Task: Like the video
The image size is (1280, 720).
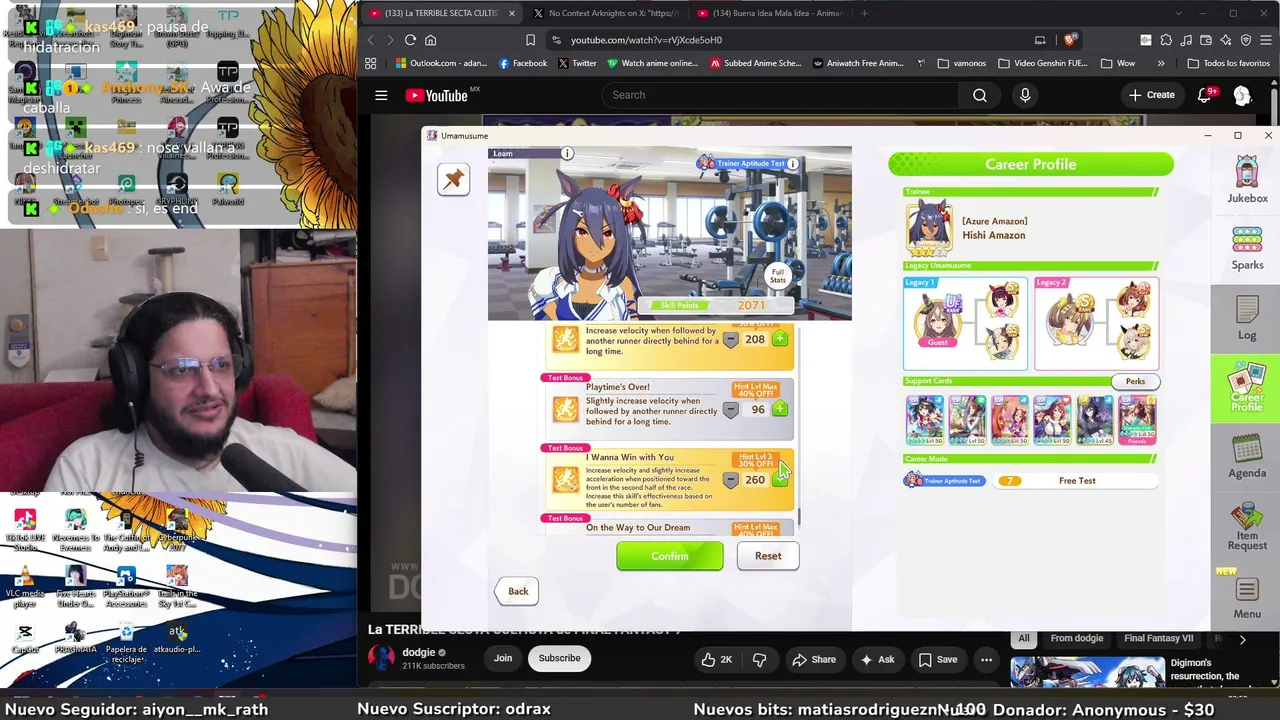Action: tap(717, 659)
